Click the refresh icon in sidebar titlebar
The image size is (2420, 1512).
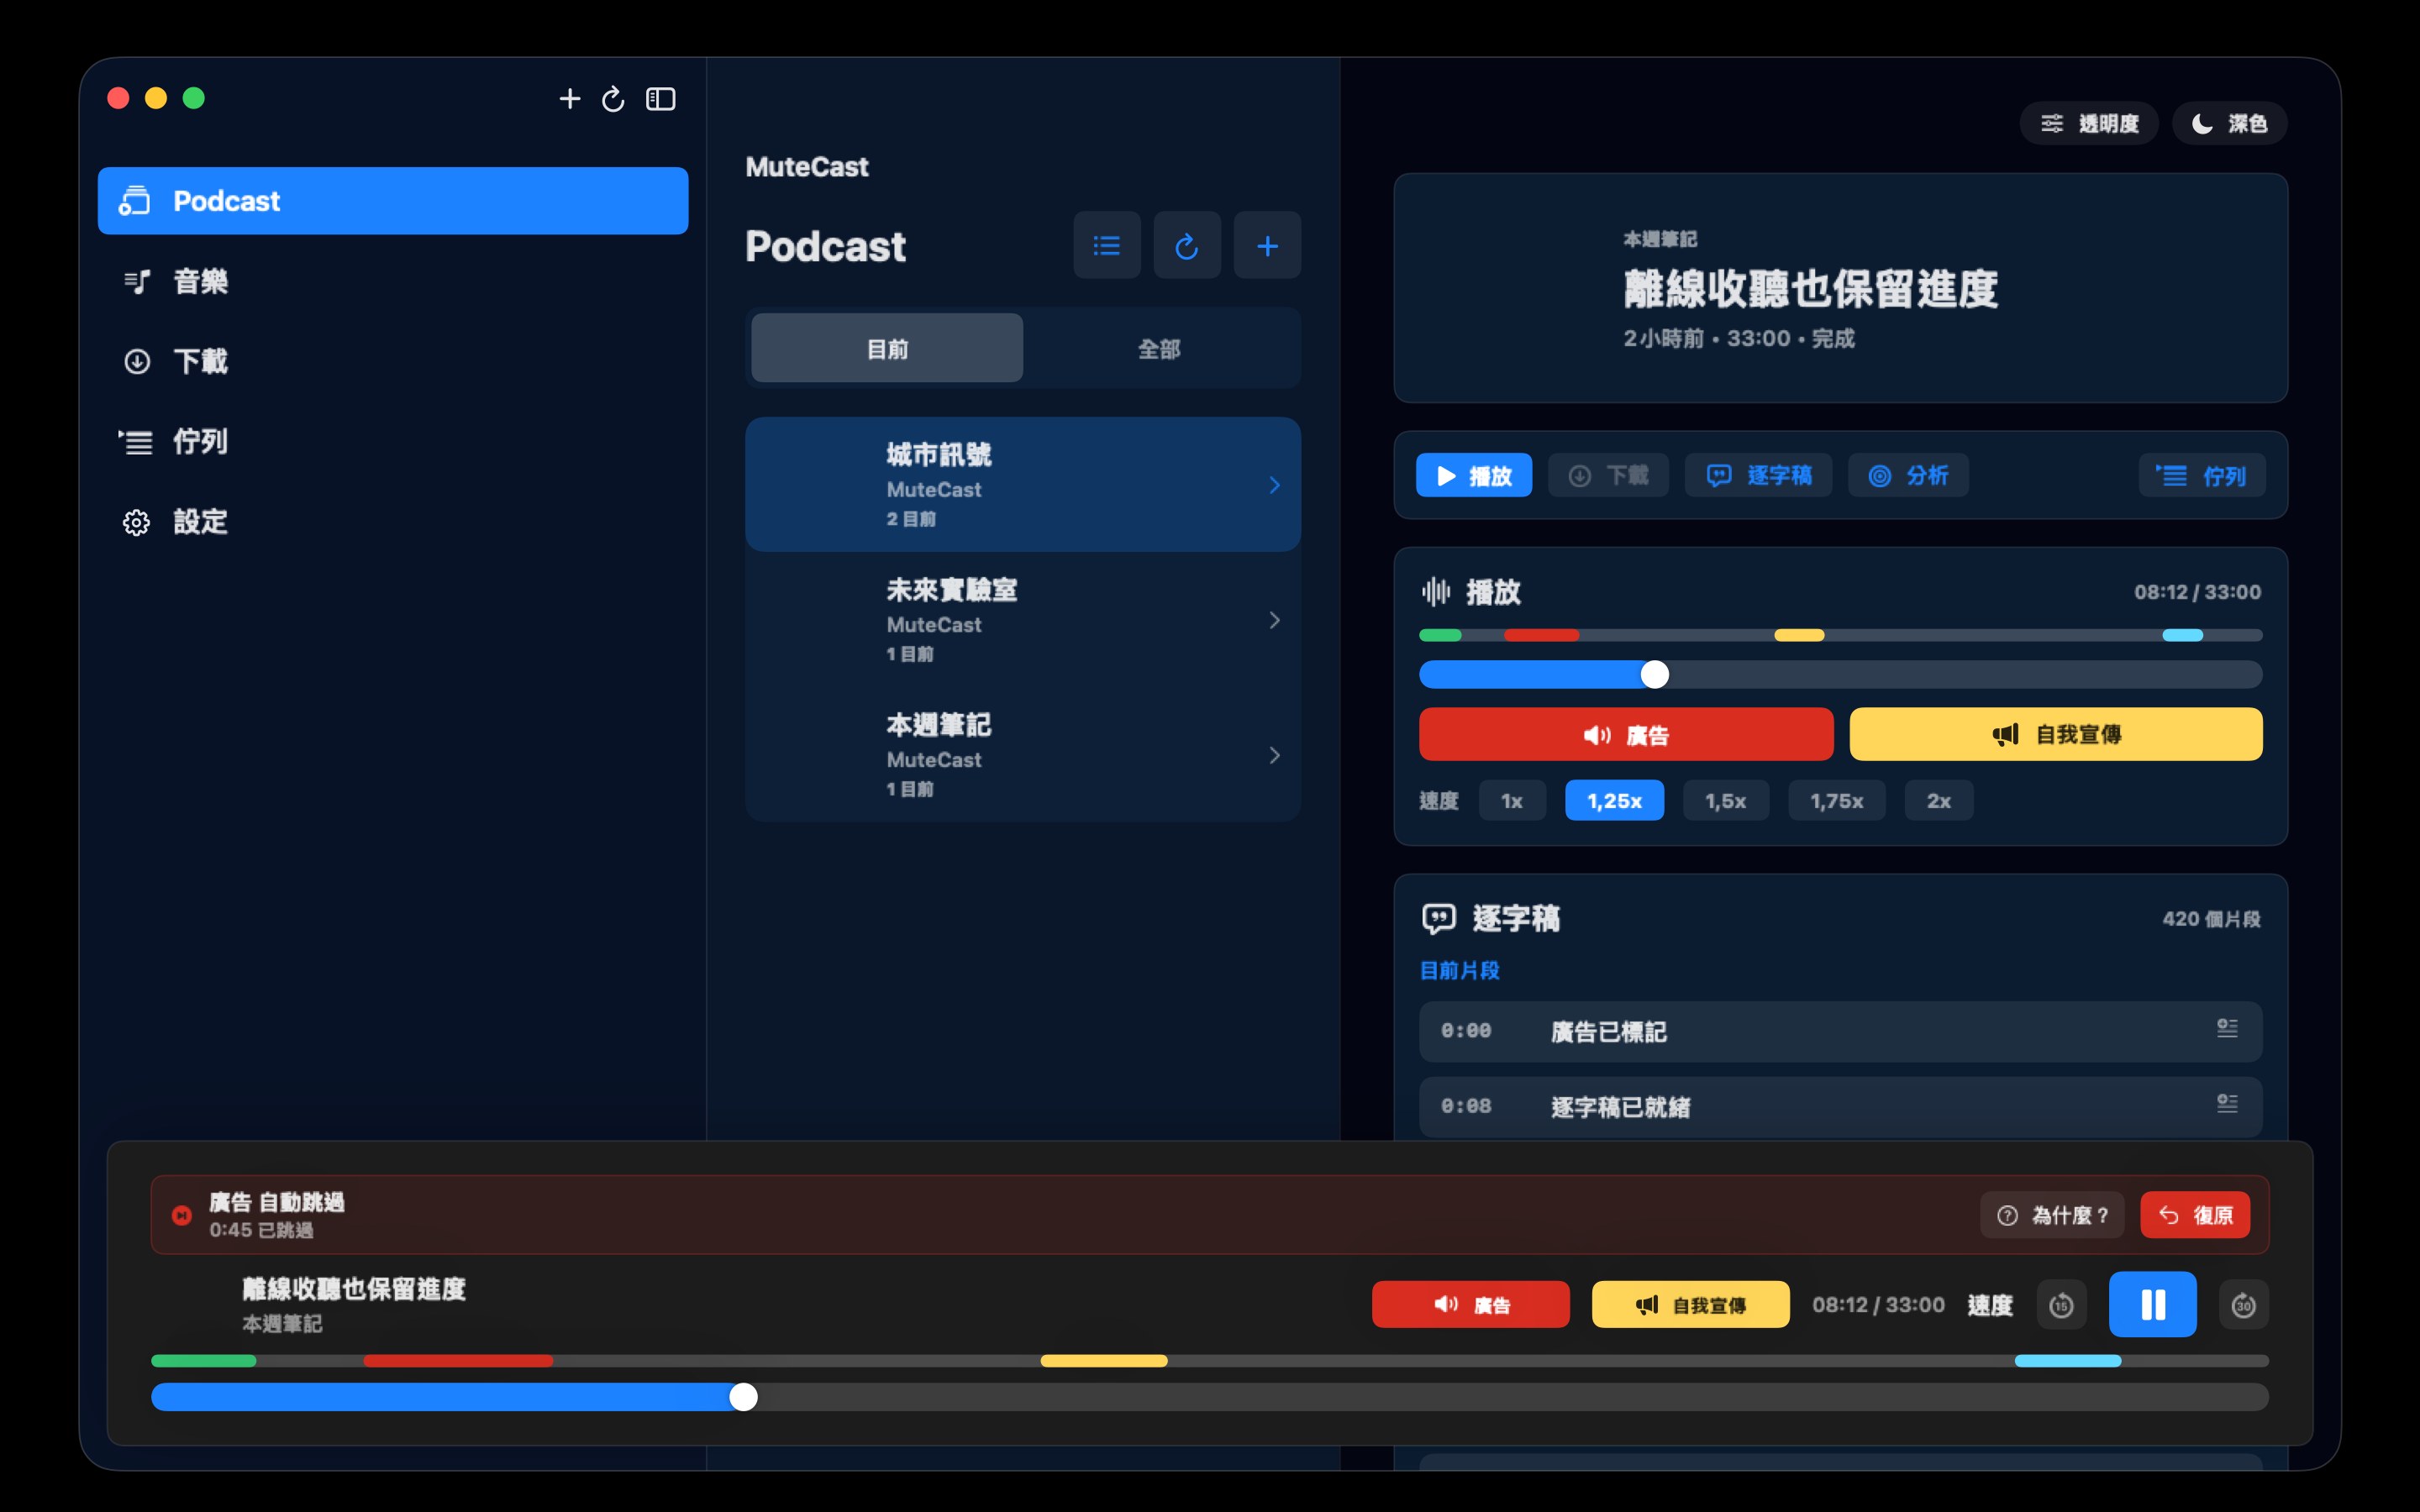point(613,98)
